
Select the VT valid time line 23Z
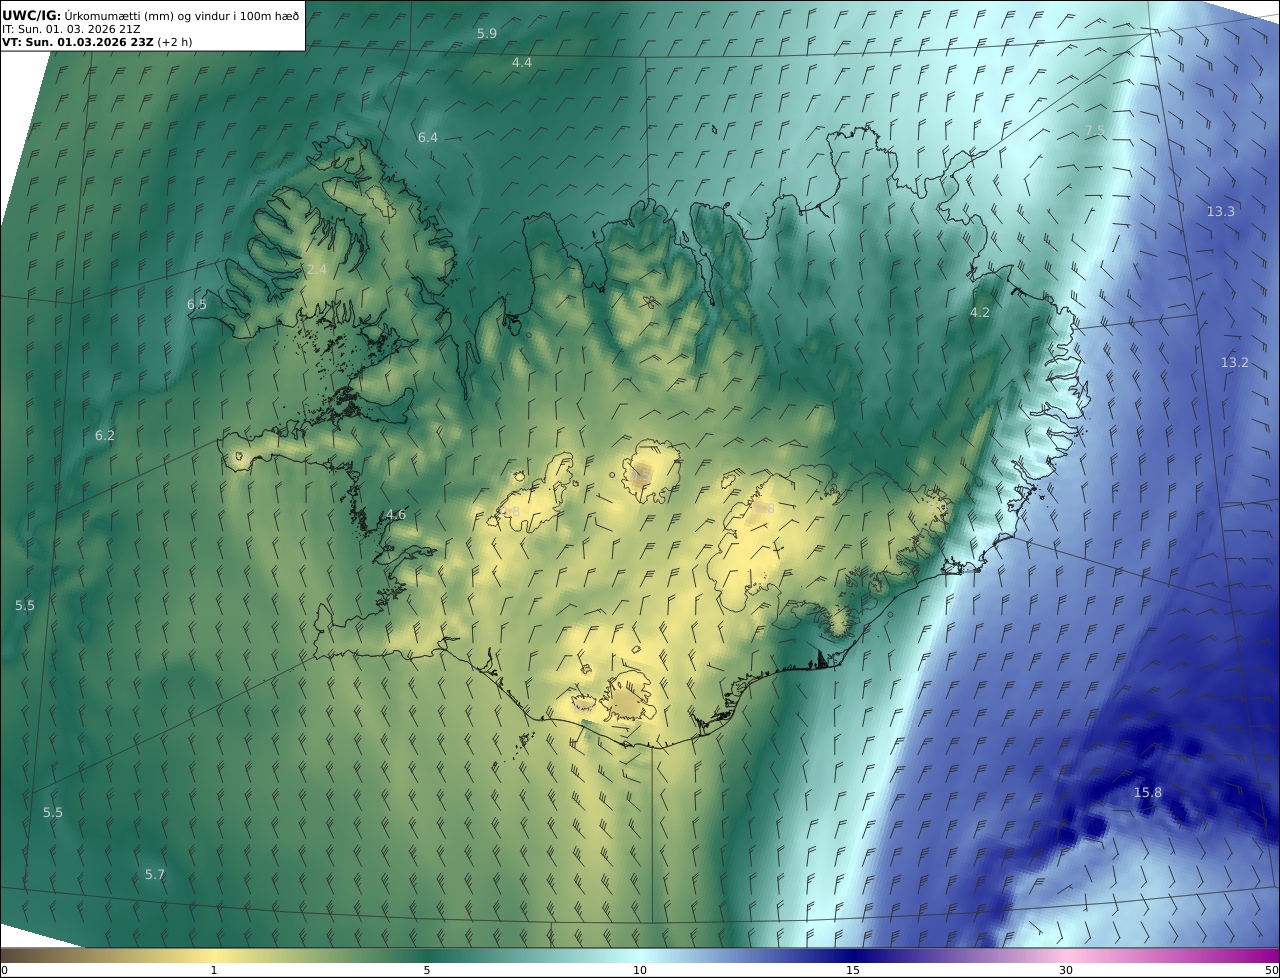click(96, 42)
